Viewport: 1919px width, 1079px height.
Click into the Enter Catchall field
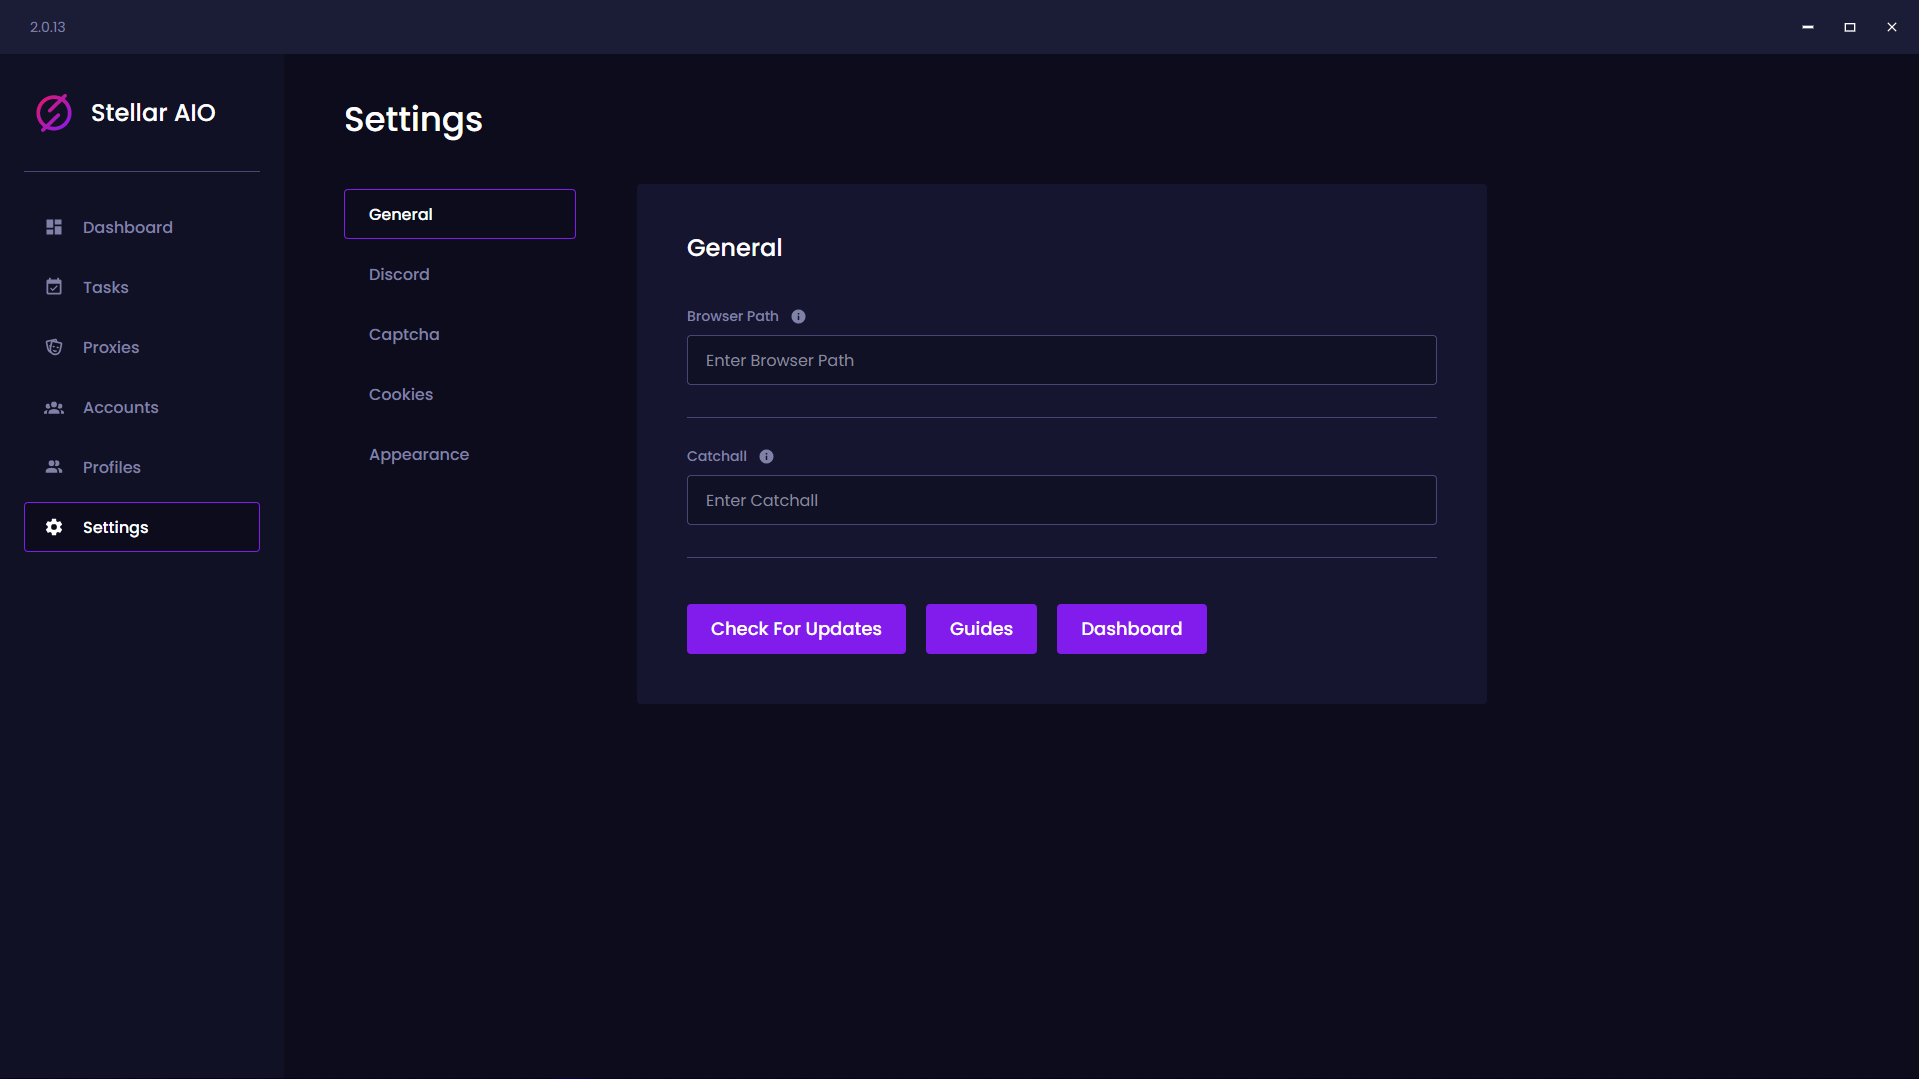(x=1061, y=500)
